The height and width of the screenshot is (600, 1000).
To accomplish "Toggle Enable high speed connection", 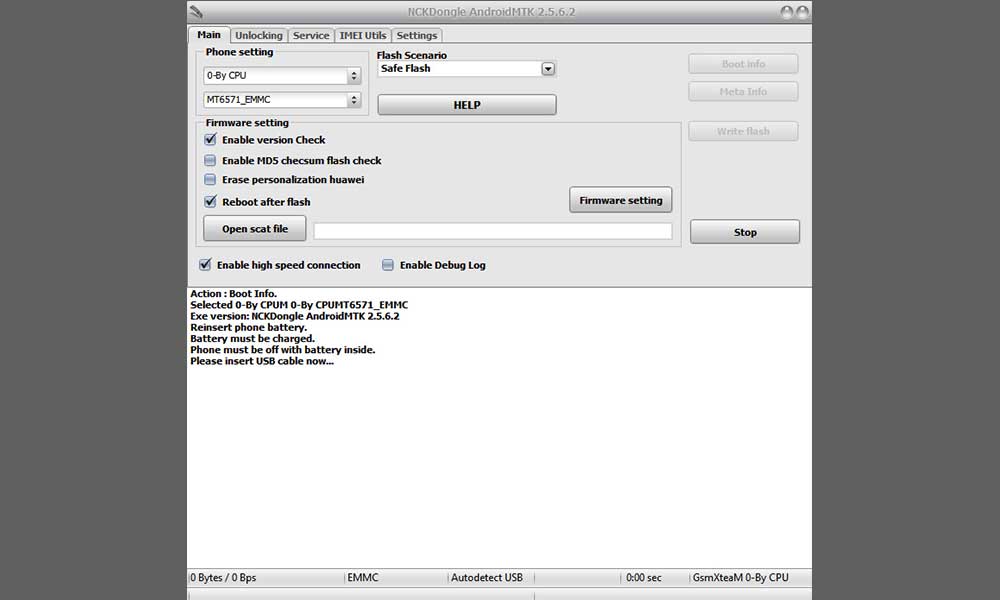I will [x=205, y=265].
